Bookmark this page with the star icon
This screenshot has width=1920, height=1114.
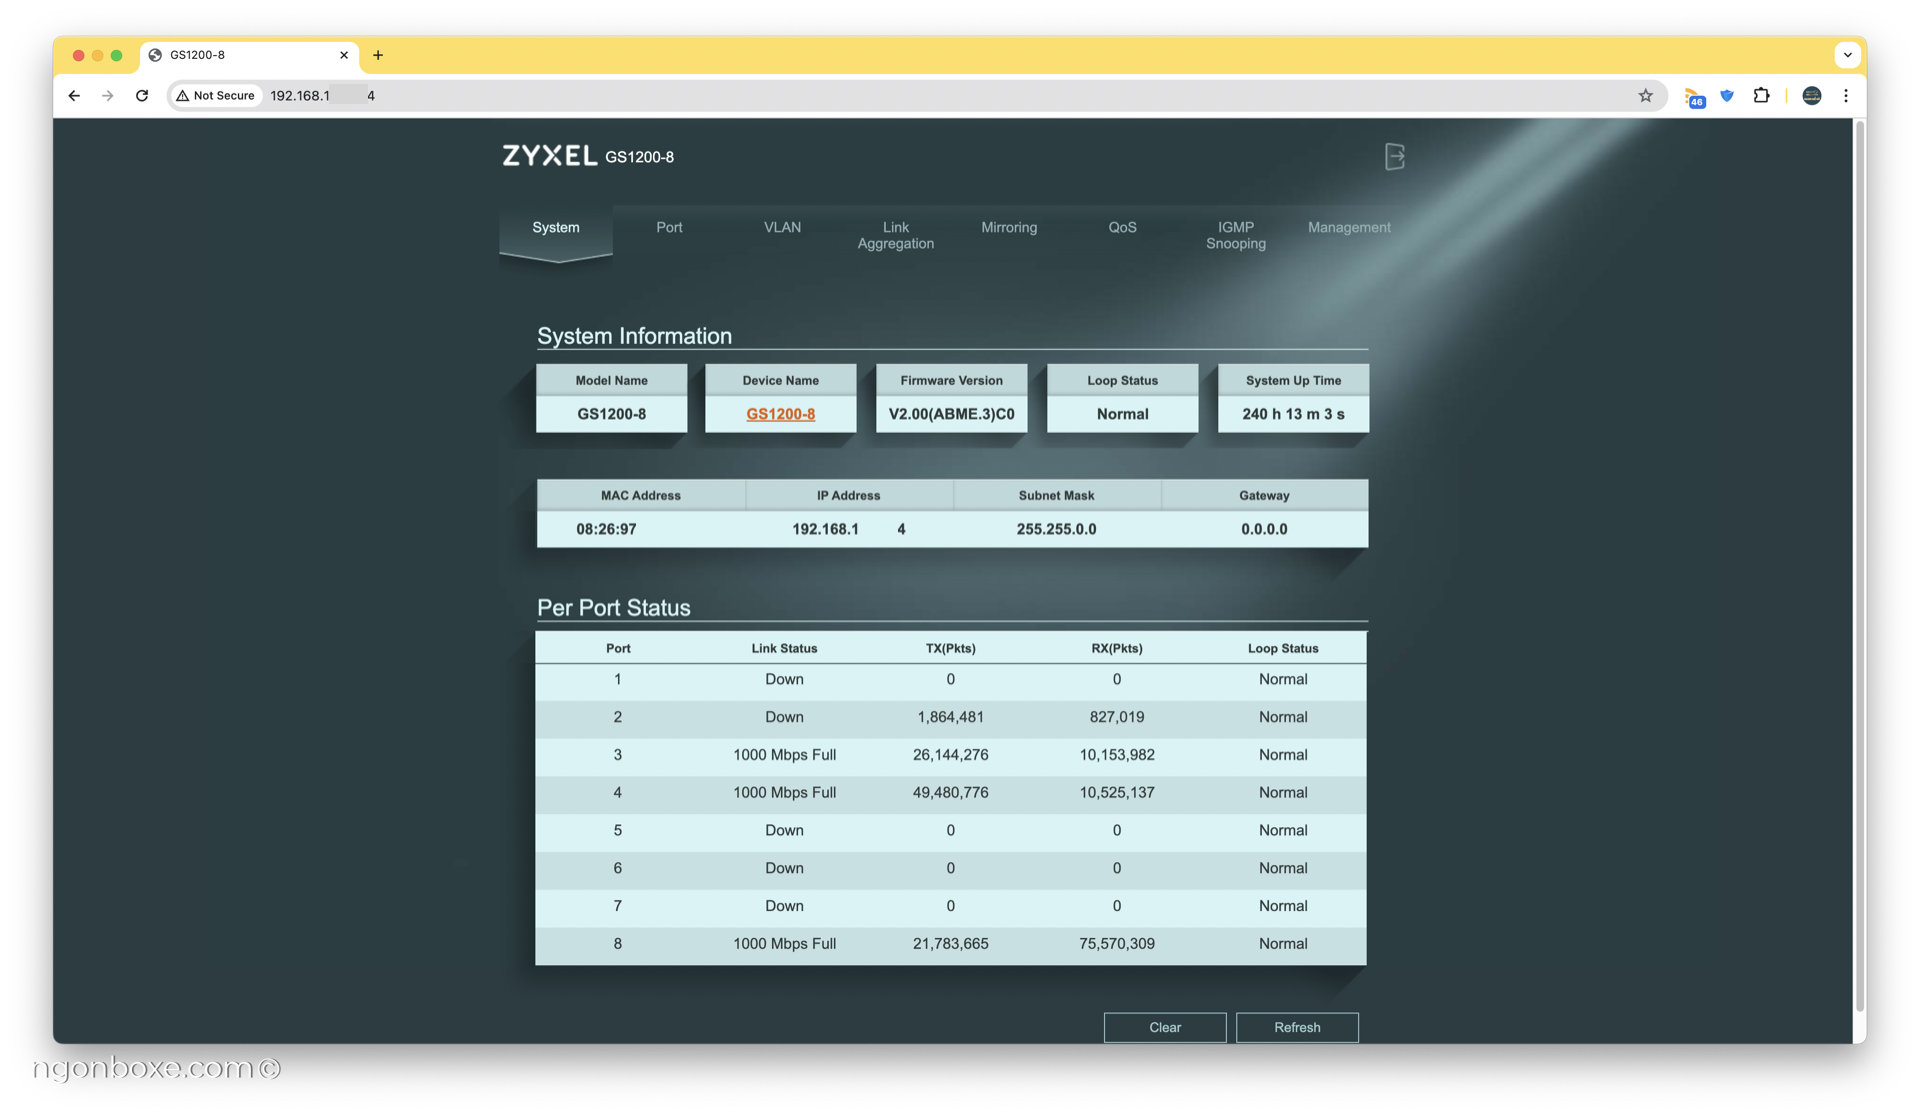pos(1645,96)
